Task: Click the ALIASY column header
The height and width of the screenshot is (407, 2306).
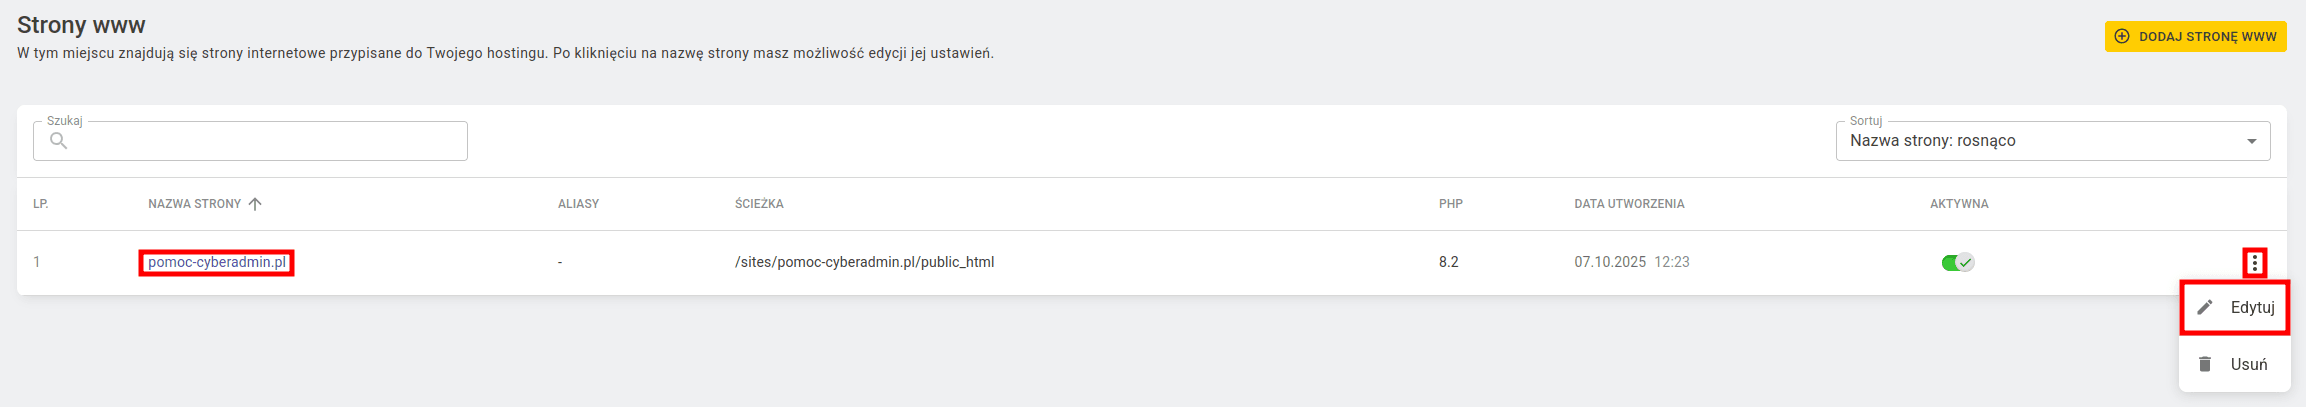Action: click(x=578, y=204)
